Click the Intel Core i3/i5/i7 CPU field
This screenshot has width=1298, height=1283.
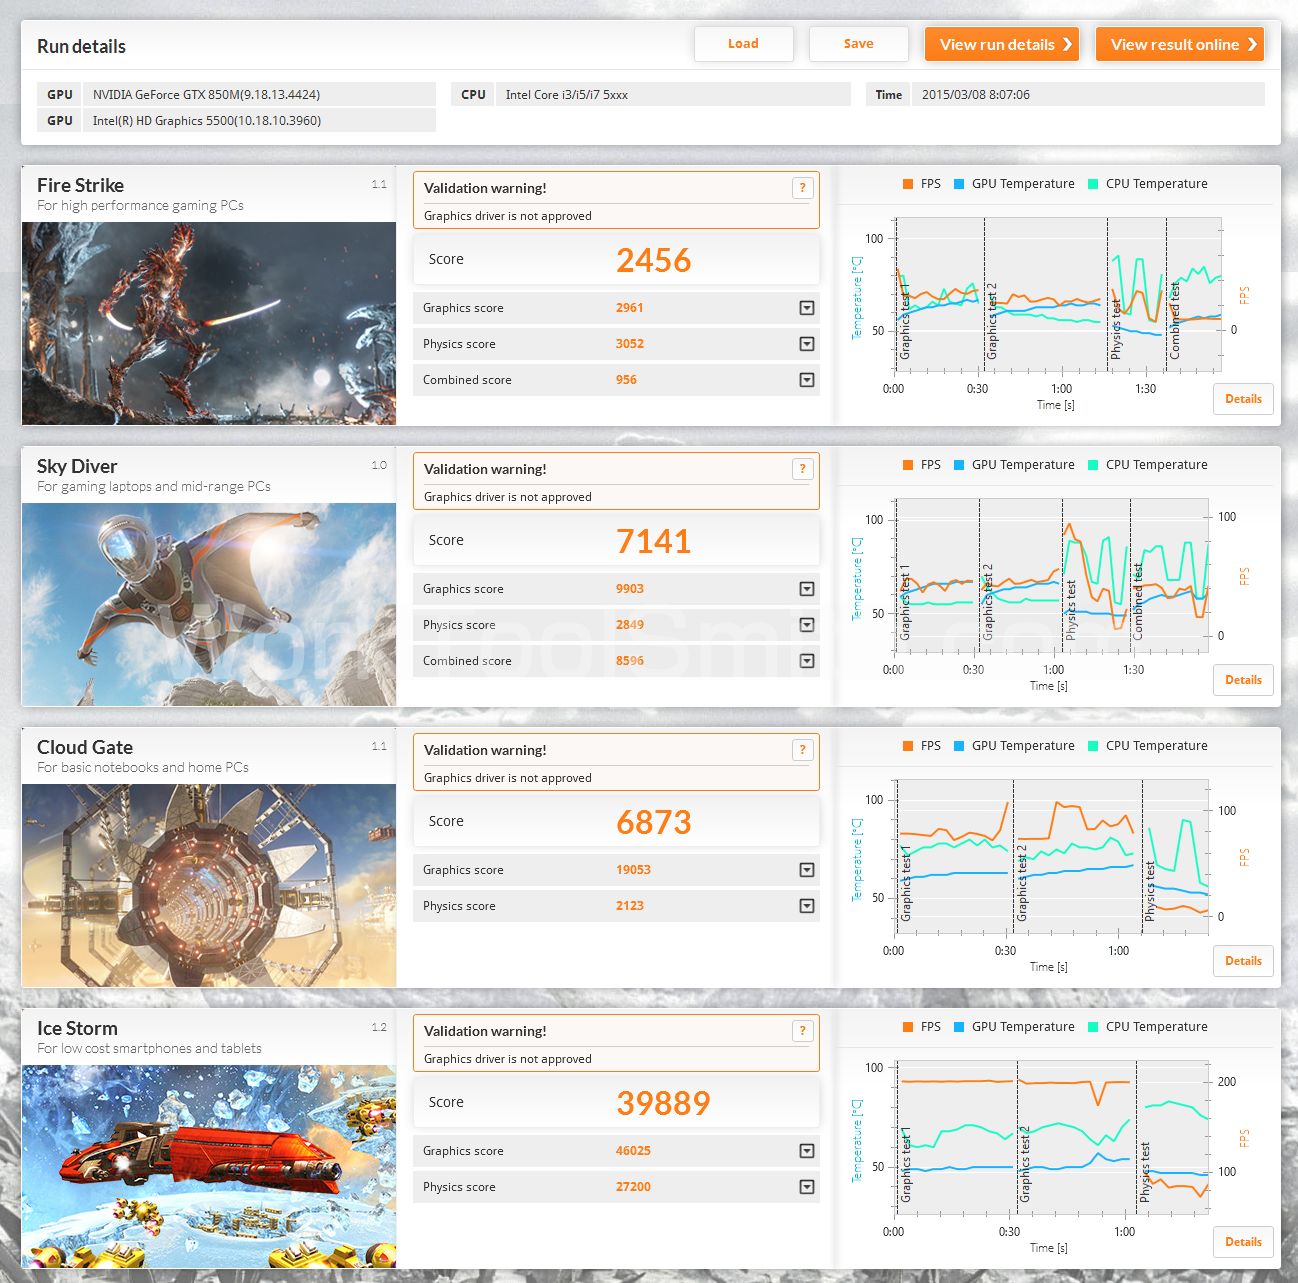673,95
